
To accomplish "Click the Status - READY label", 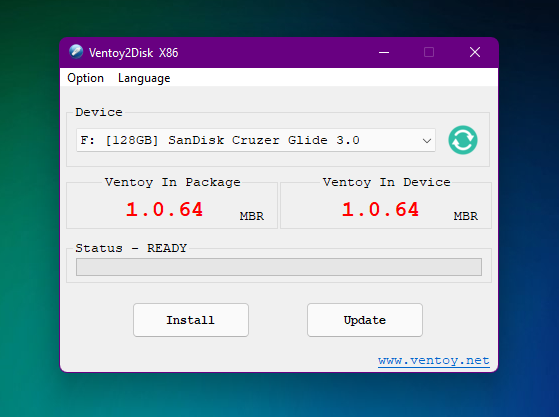I will point(131,248).
